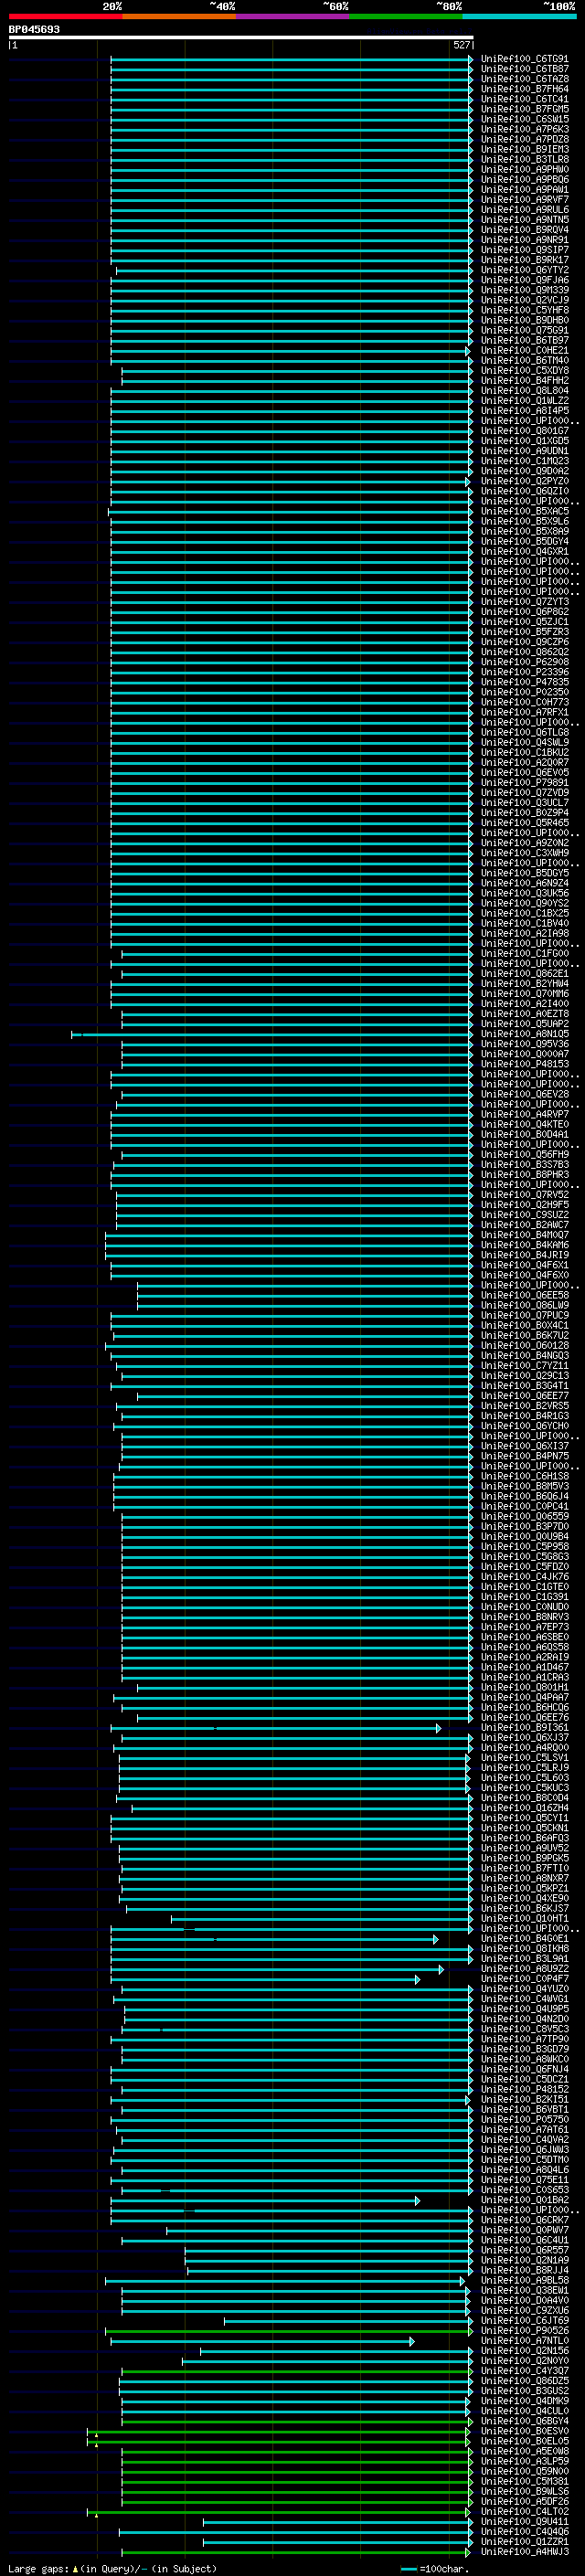Select the UniRef100_C4LT02 label
Screen dimensions: 585x2576
coord(524,2511)
